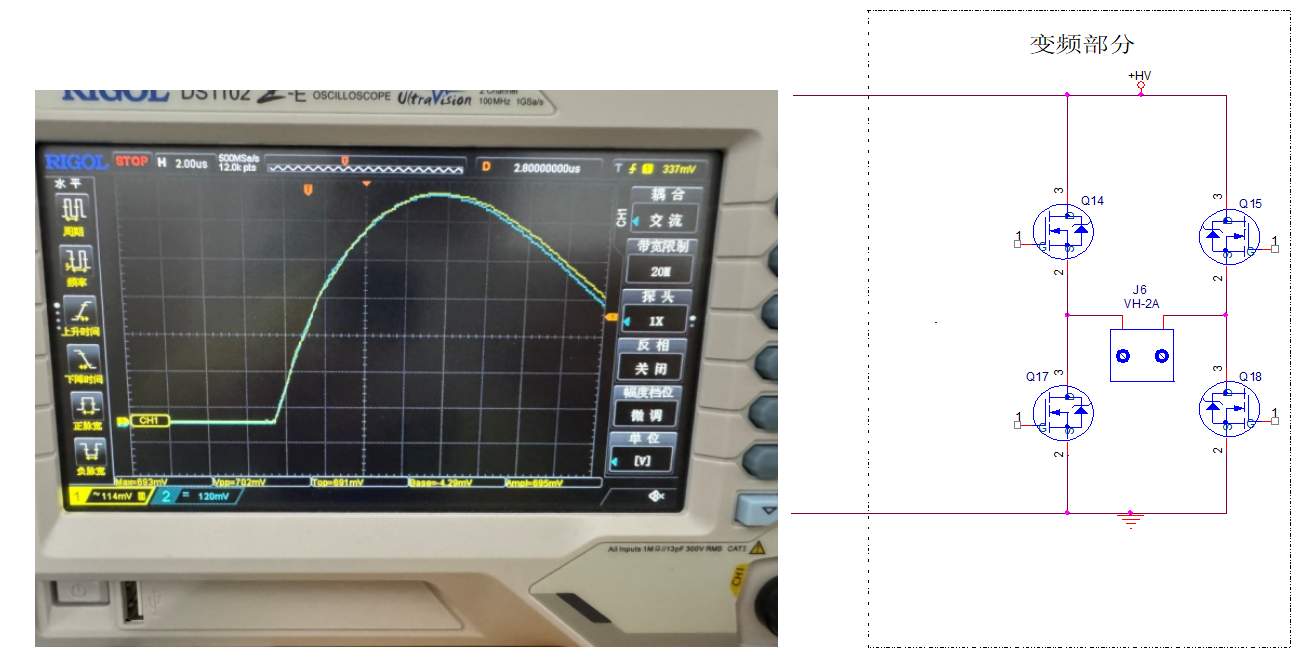The width and height of the screenshot is (1316, 666).
Task: Click the UltraVision logo on scope bezel
Action: [x=434, y=97]
